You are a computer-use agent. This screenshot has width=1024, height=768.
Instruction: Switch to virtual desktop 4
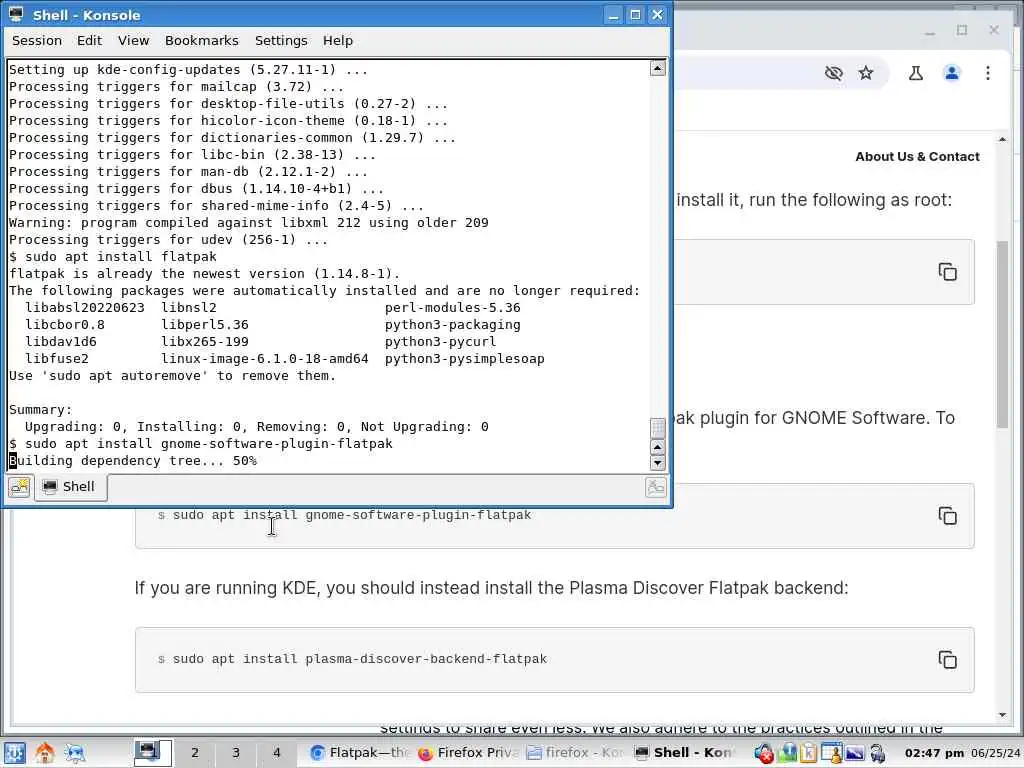277,753
